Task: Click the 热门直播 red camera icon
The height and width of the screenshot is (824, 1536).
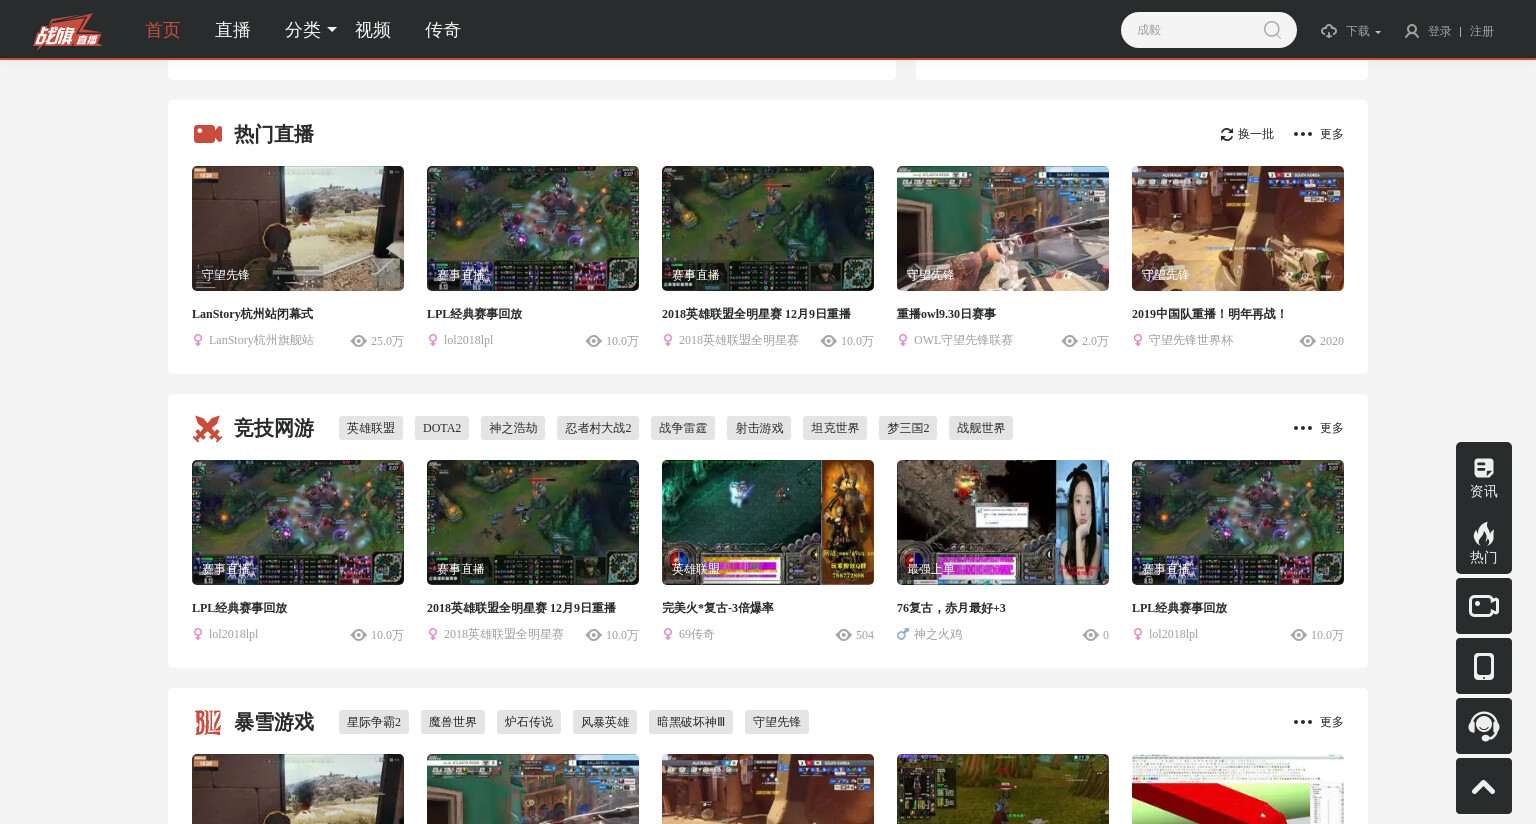Action: click(208, 134)
